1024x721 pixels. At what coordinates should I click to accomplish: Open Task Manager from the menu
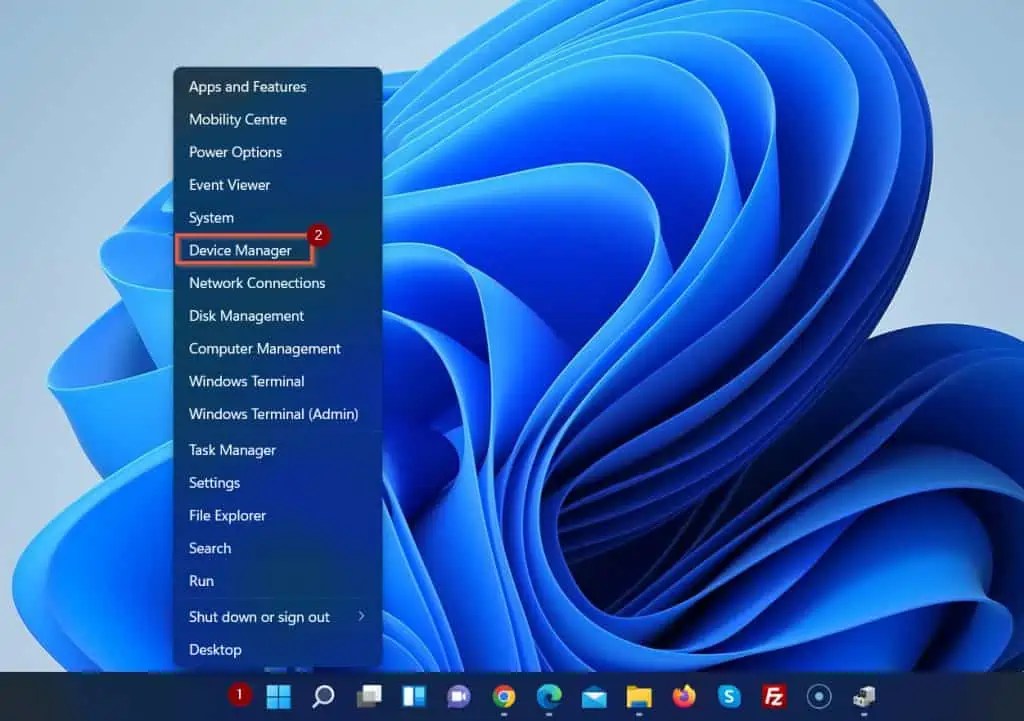pos(232,450)
